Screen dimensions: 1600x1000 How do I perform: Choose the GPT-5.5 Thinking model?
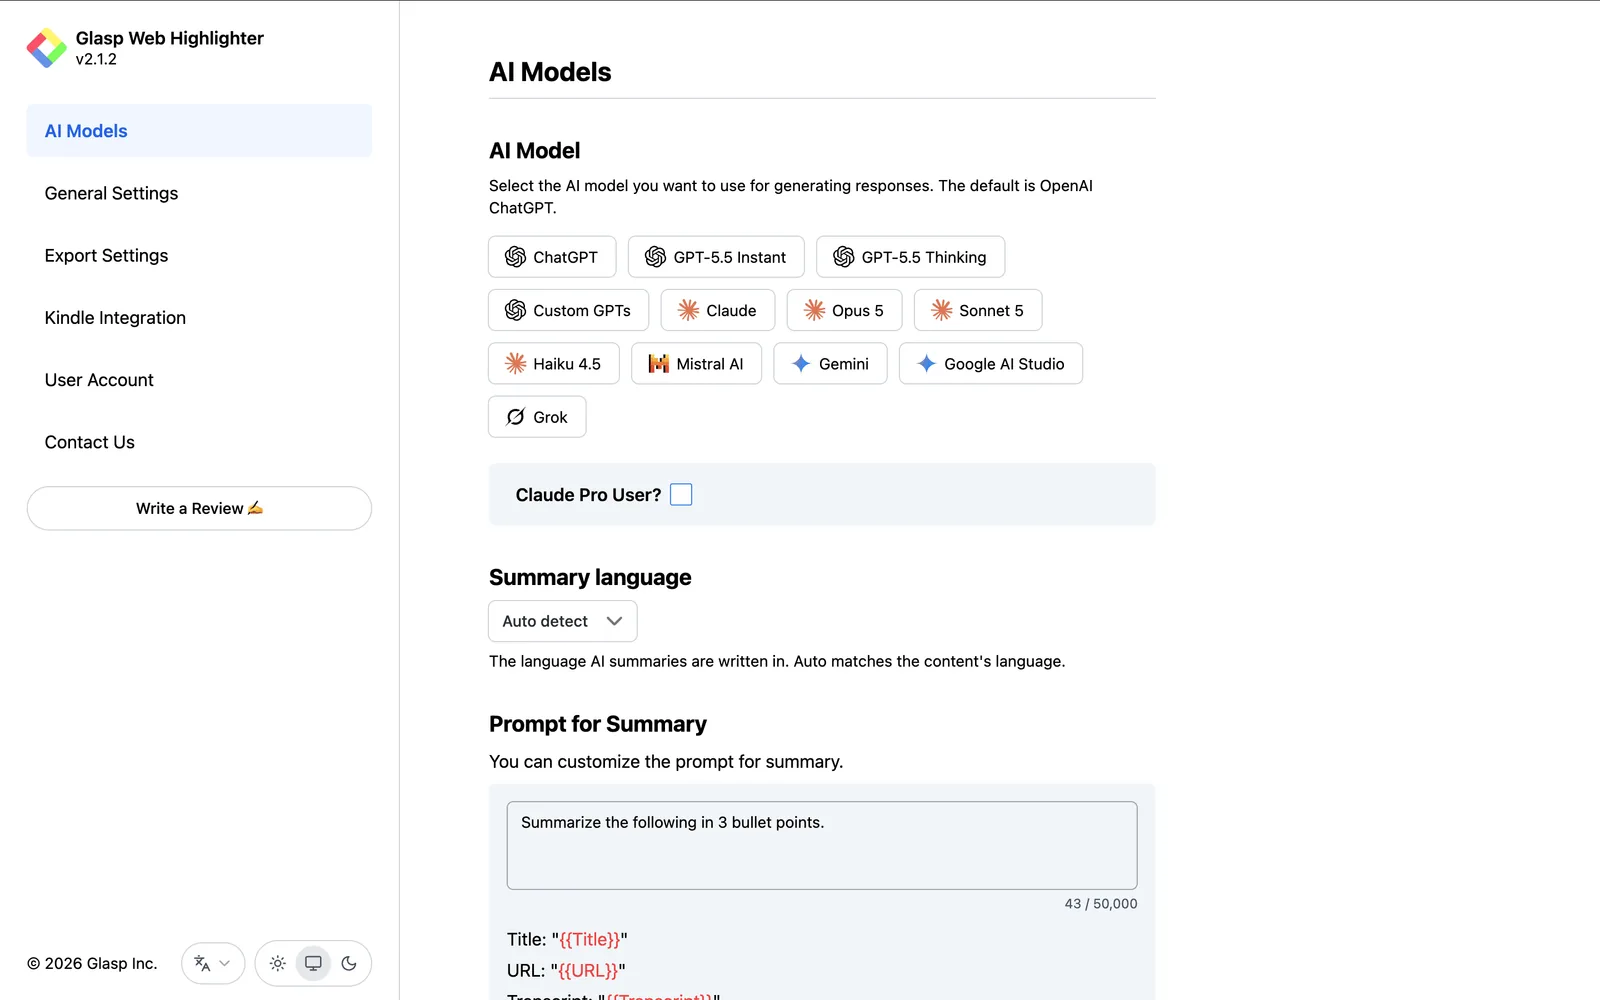[910, 257]
